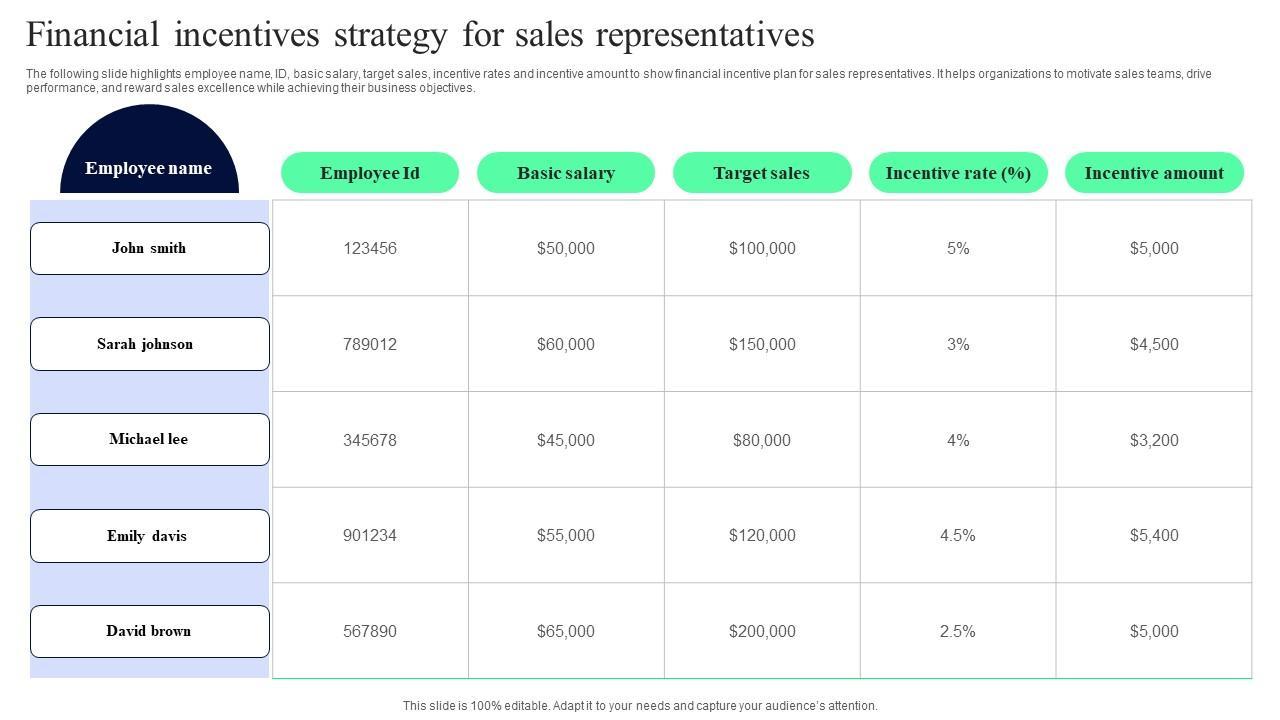
Task: Select the Target sales column header
Action: pyautogui.click(x=762, y=173)
